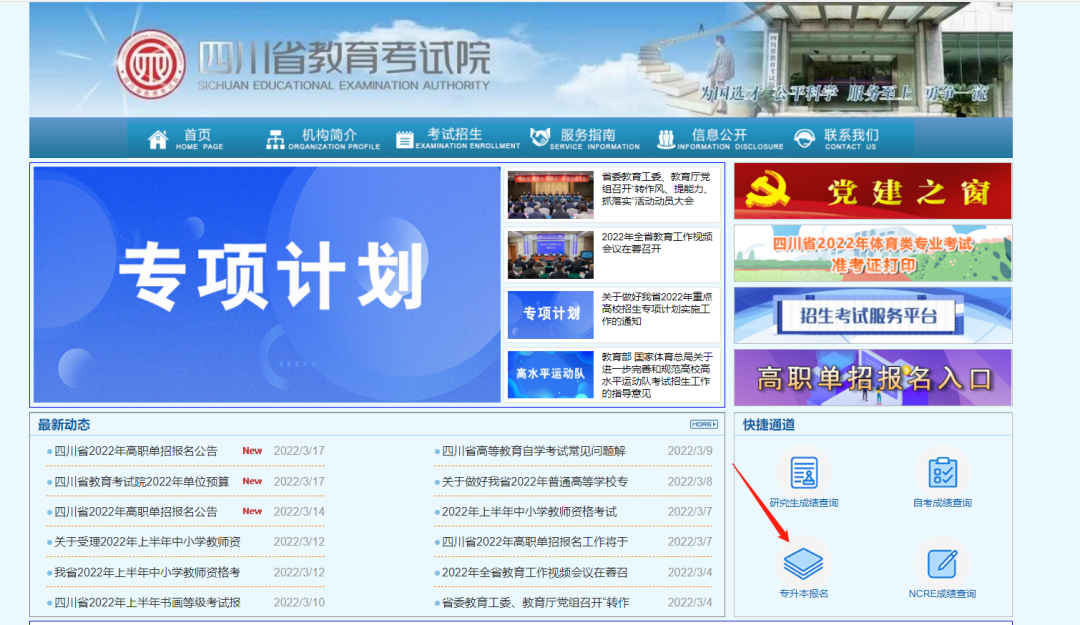Open 四川省2022年高职单招报名工作将于 news item
Screen dimensions: 1080x625
534,542
